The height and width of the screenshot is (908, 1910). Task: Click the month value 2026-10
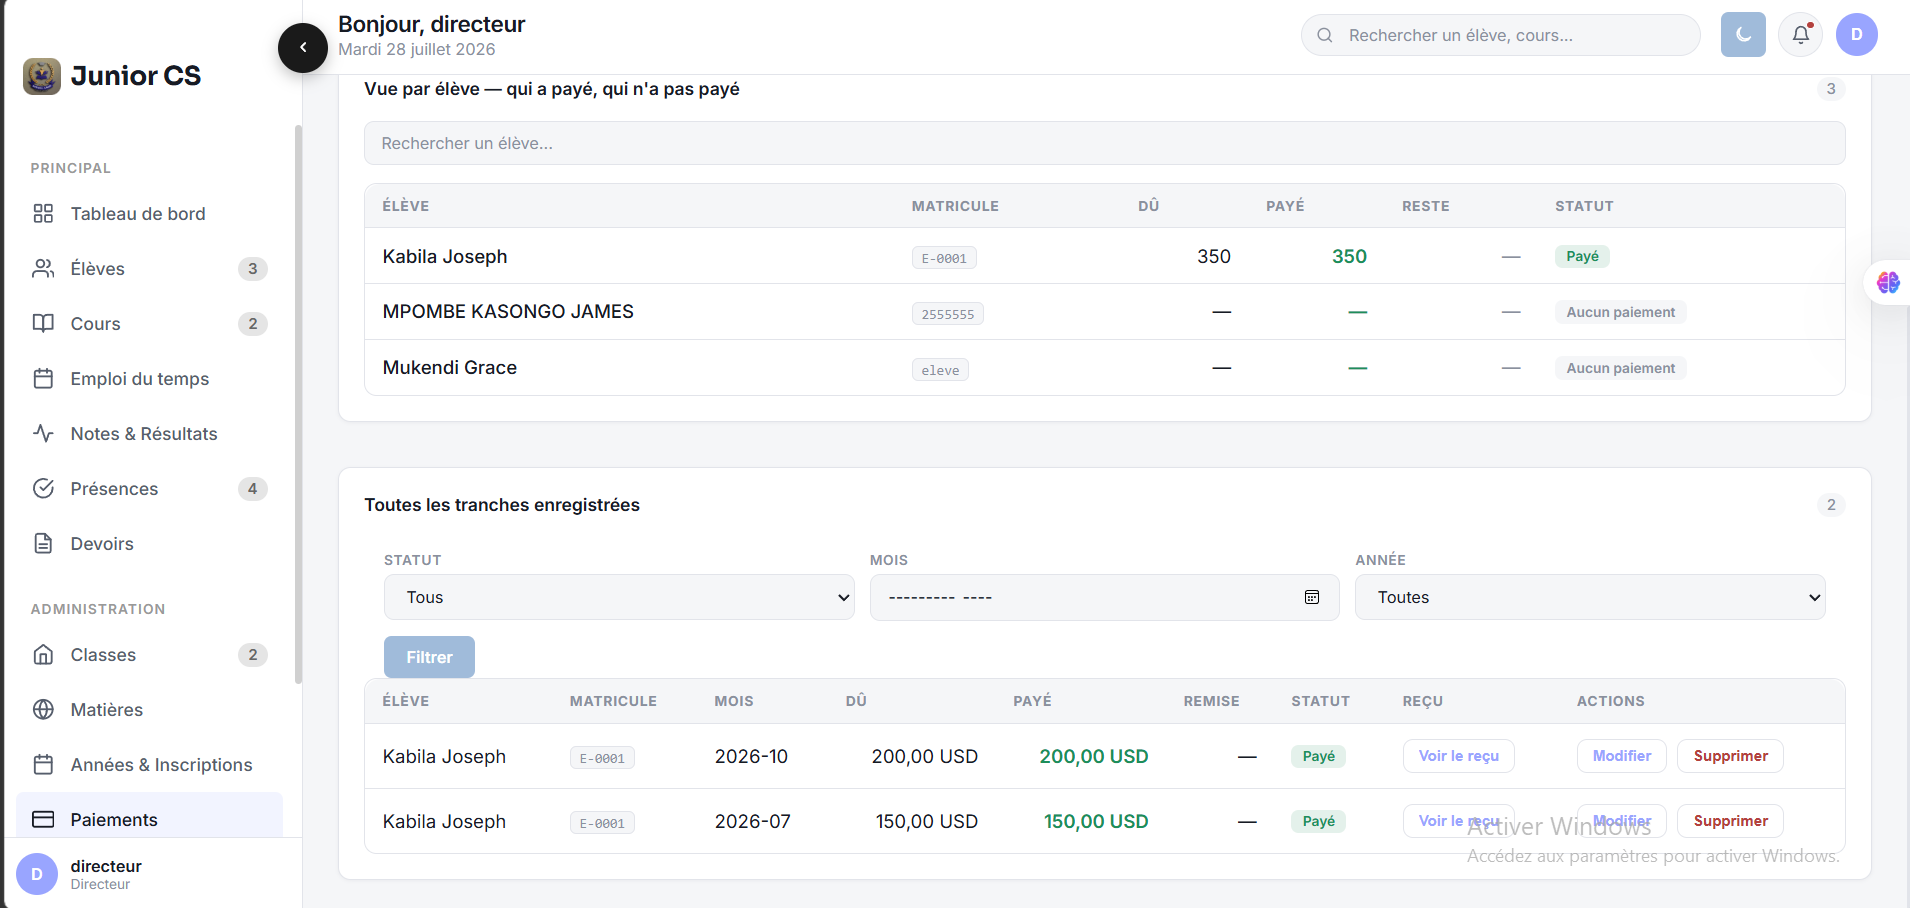pyautogui.click(x=751, y=756)
